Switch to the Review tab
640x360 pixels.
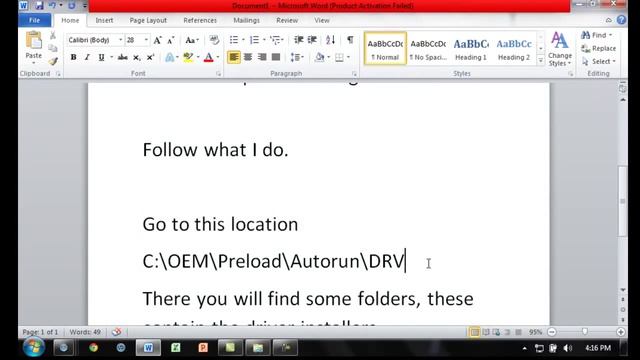pos(287,20)
